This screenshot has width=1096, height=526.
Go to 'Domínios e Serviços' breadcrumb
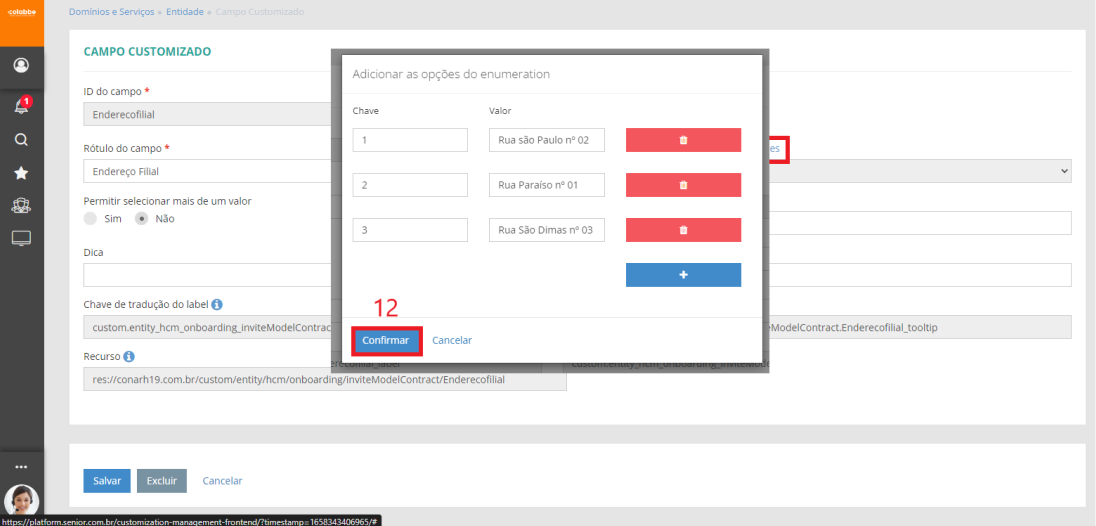[111, 12]
